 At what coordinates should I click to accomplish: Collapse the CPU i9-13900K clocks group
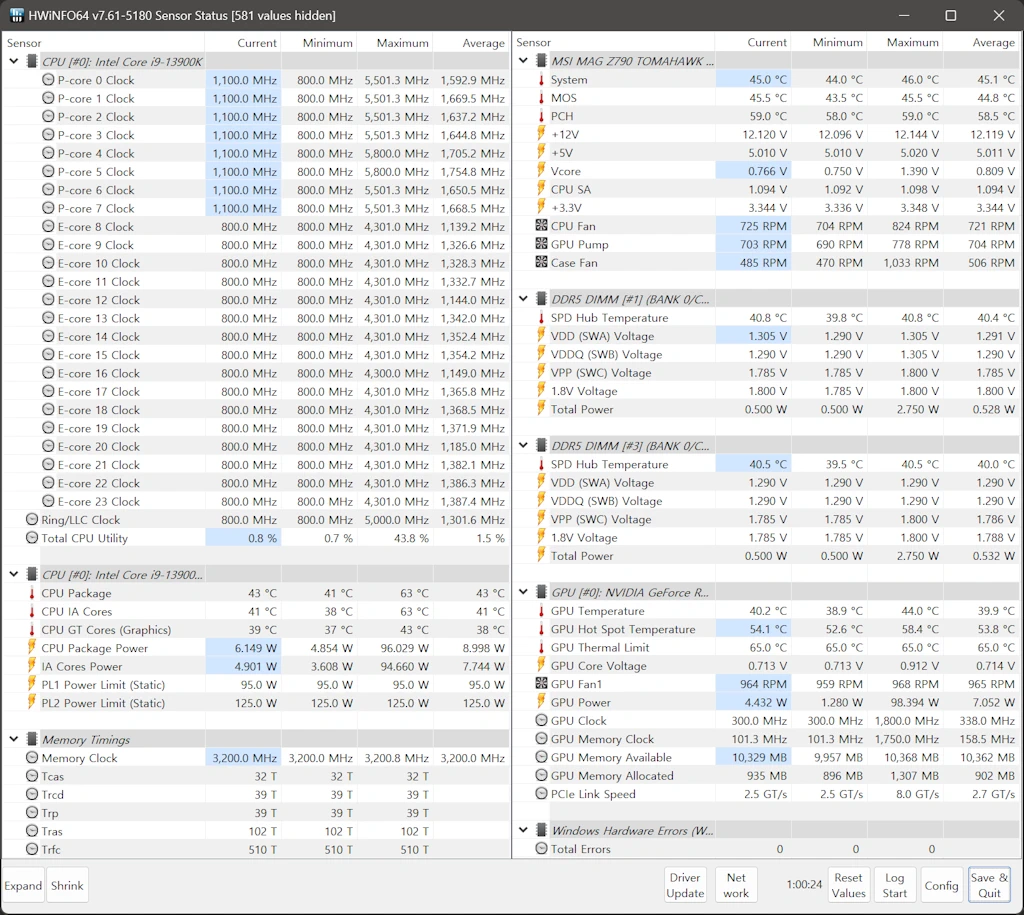pos(14,61)
